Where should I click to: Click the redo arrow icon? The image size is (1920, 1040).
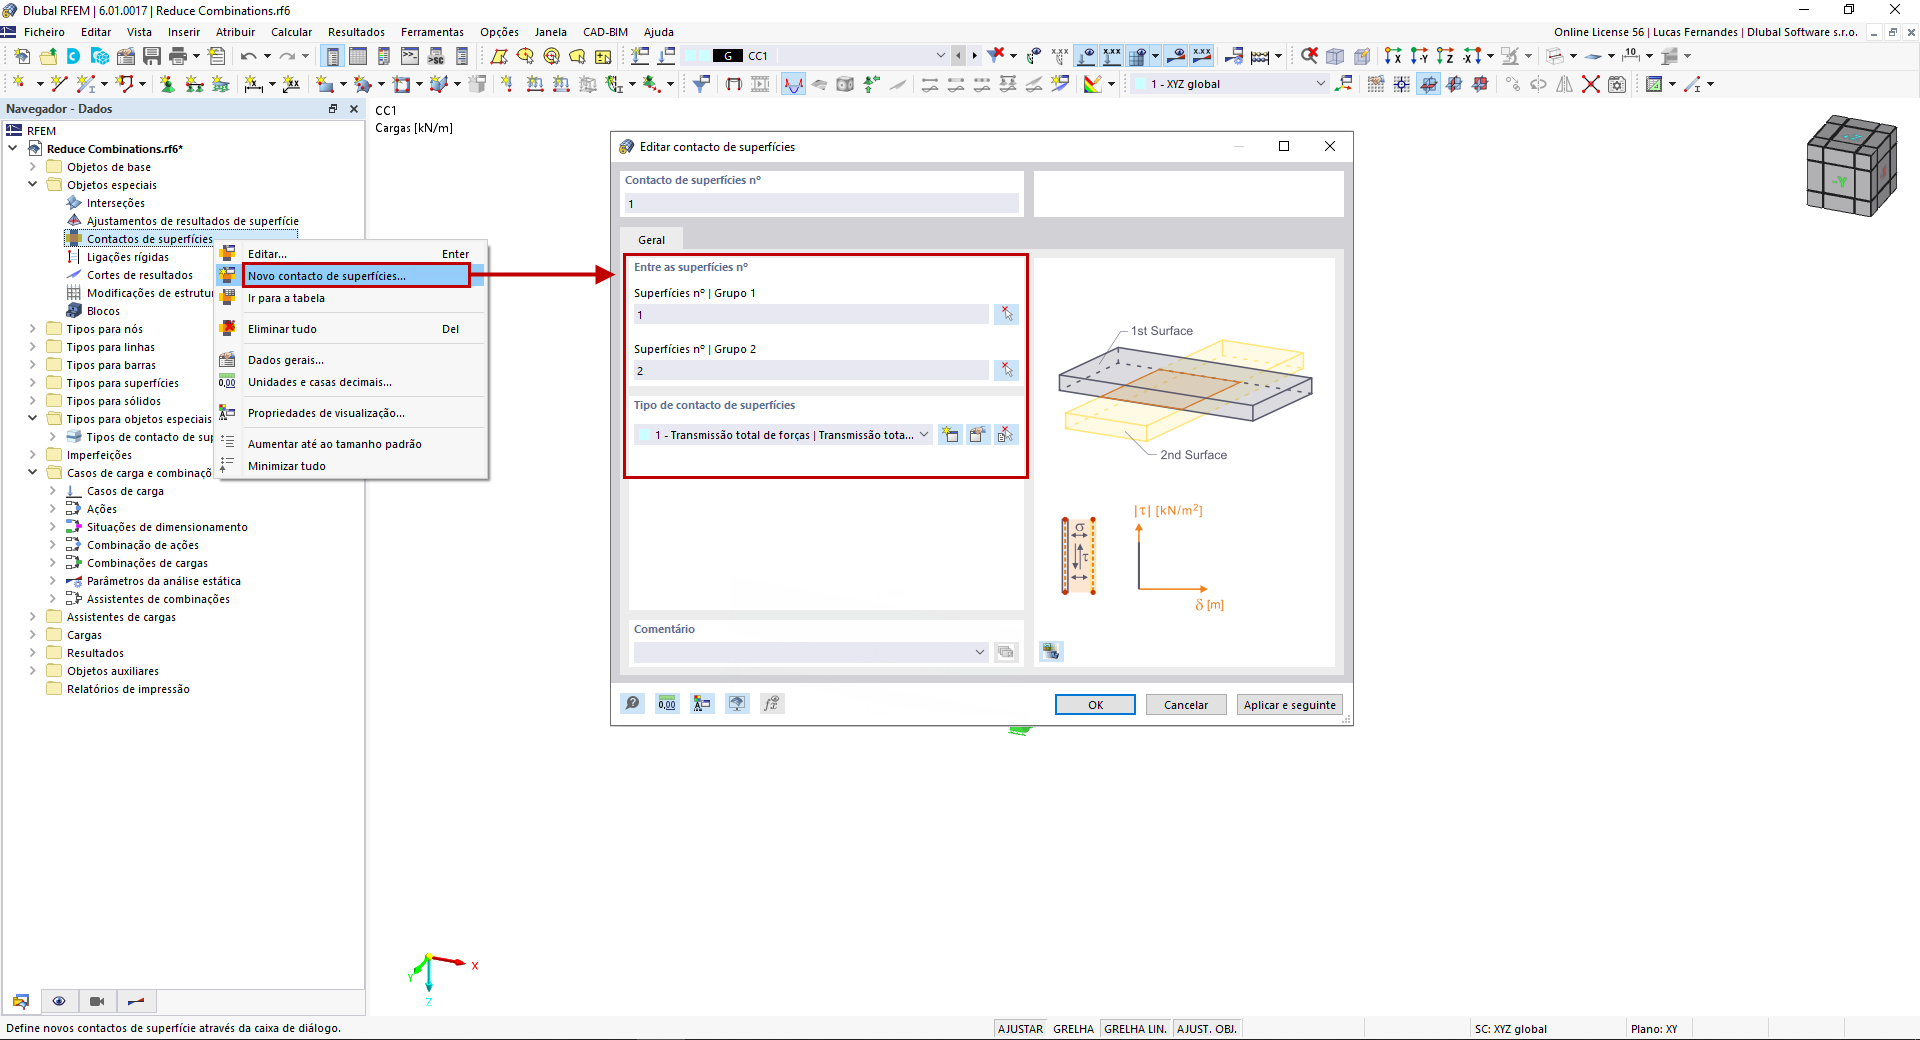(x=288, y=56)
